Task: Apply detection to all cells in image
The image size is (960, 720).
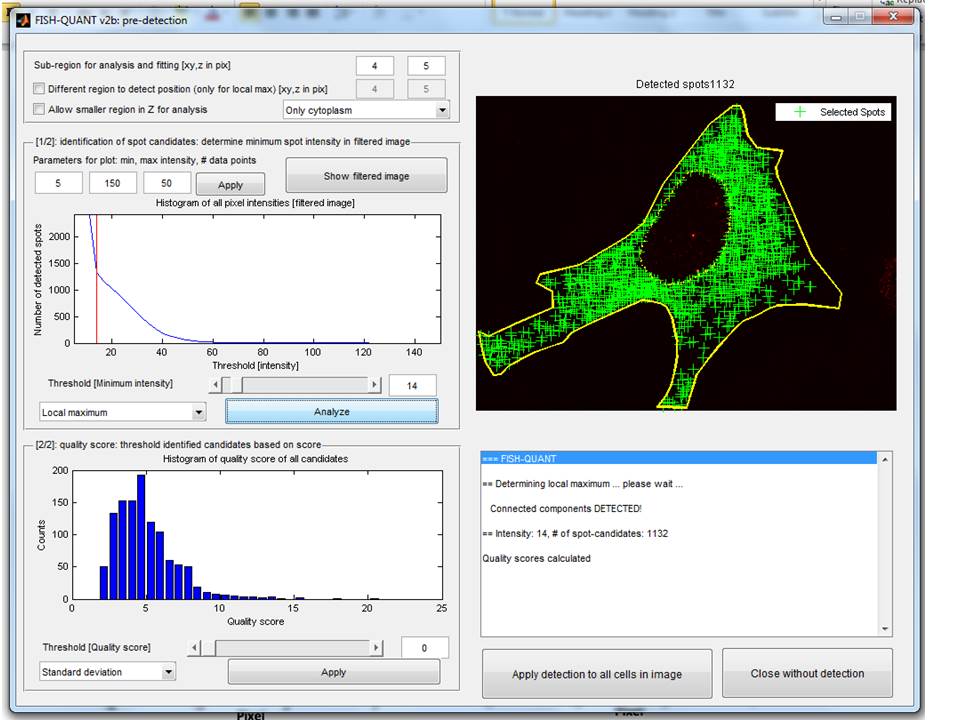Action: point(597,674)
